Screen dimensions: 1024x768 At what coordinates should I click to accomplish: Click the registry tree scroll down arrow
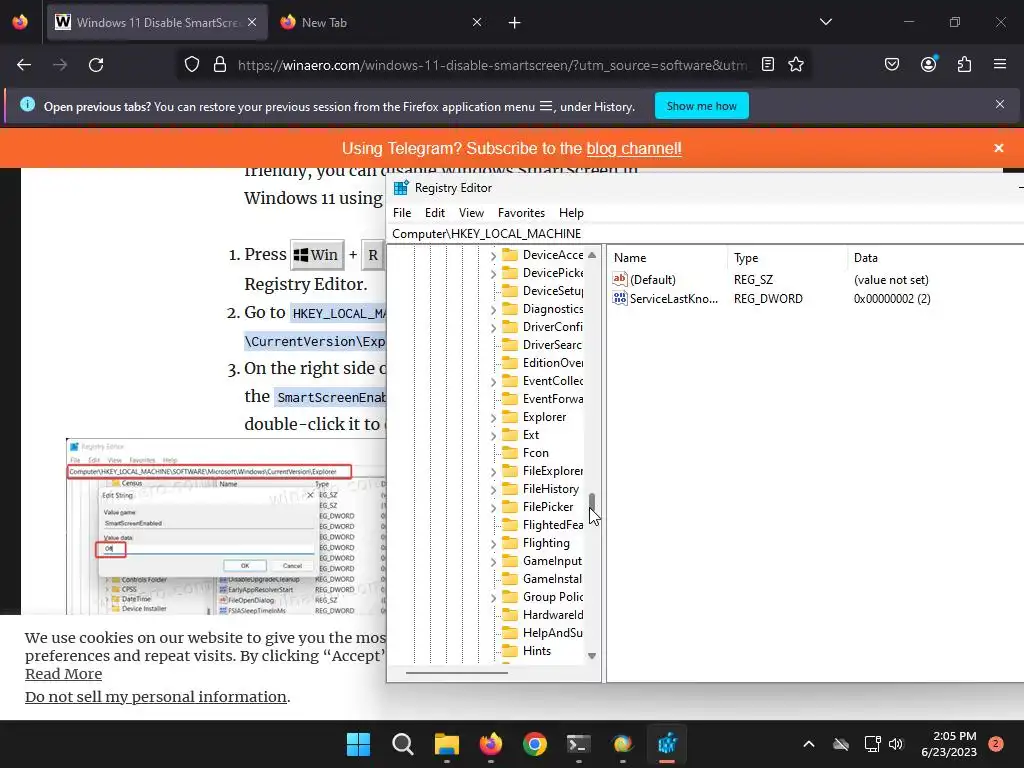tap(592, 656)
